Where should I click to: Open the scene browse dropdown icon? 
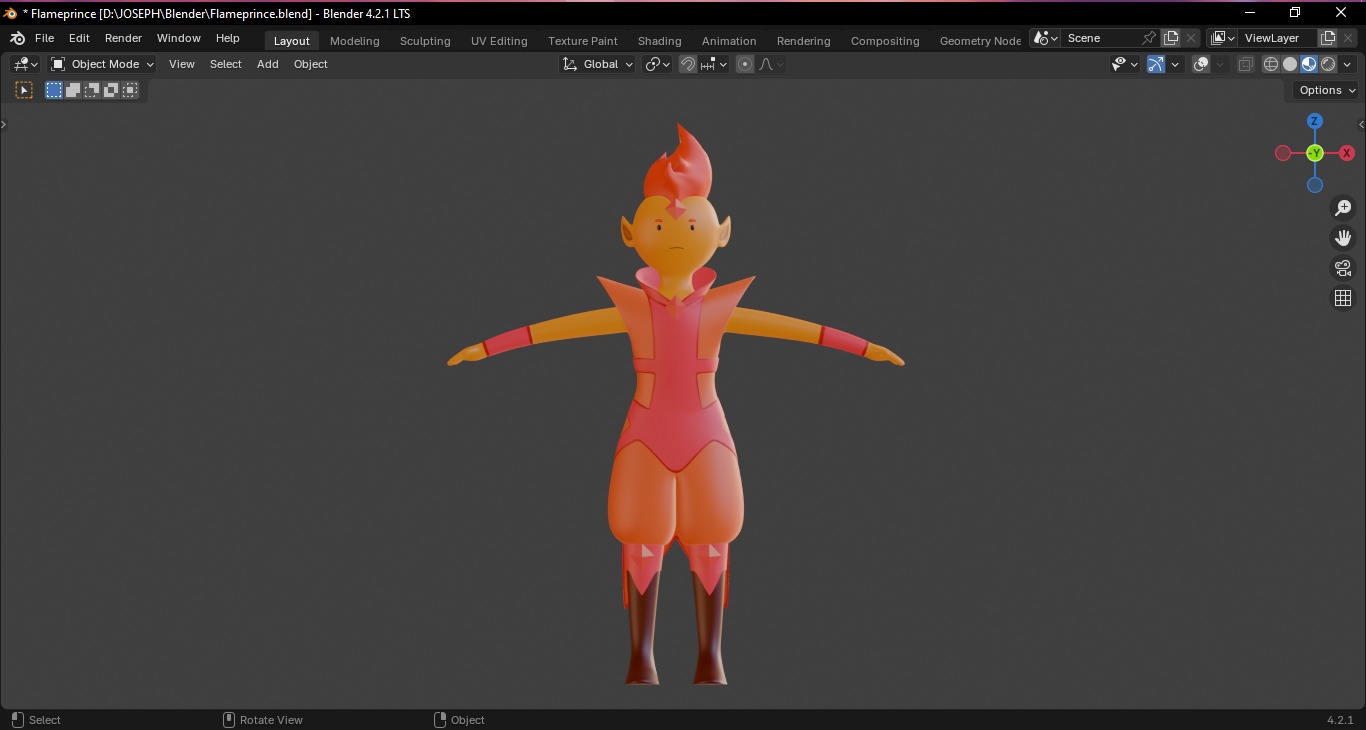[x=1046, y=38]
